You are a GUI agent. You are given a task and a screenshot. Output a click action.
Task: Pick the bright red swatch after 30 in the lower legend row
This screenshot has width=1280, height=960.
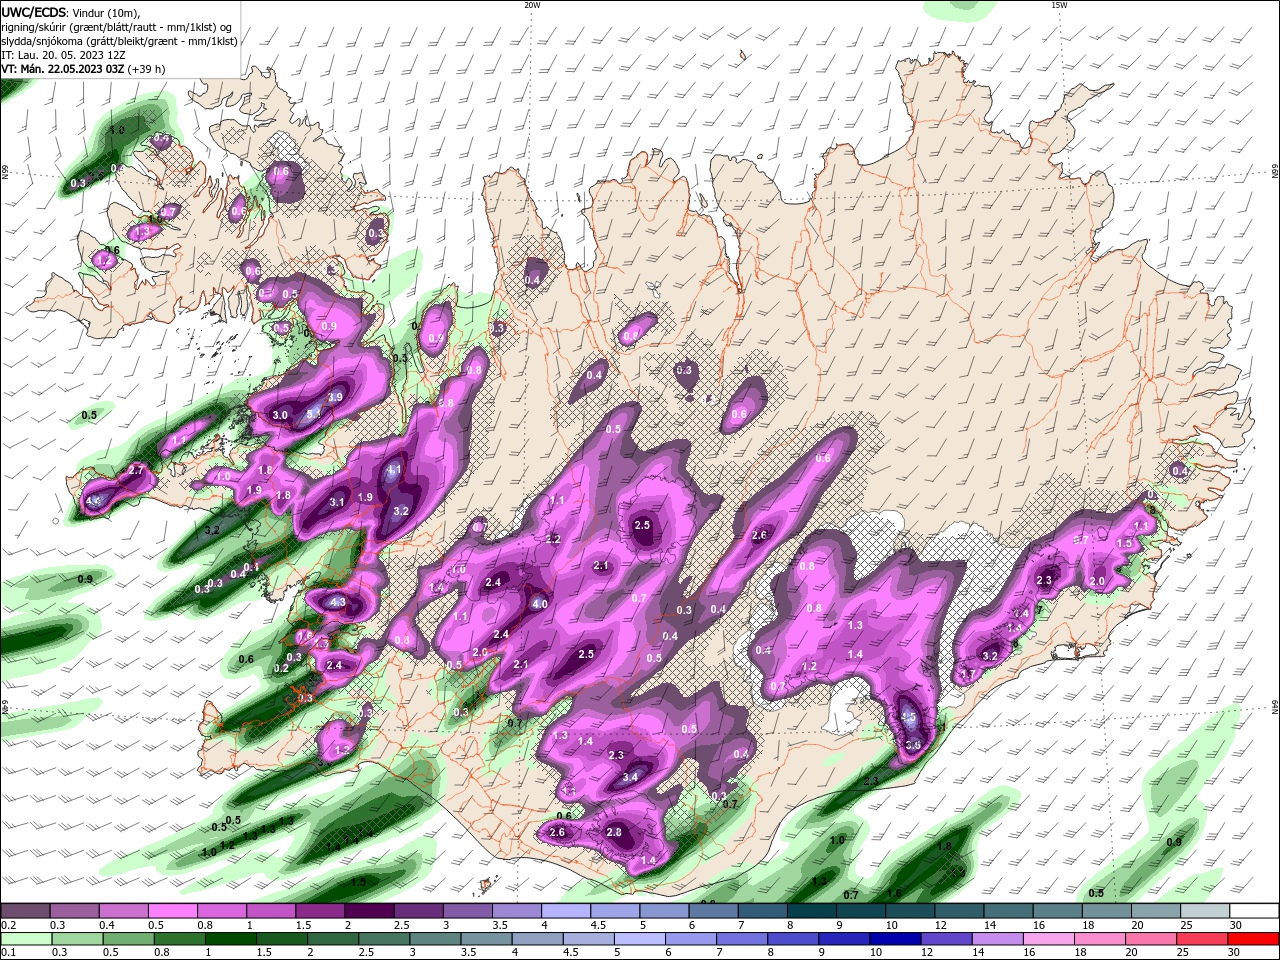pos(1254,938)
